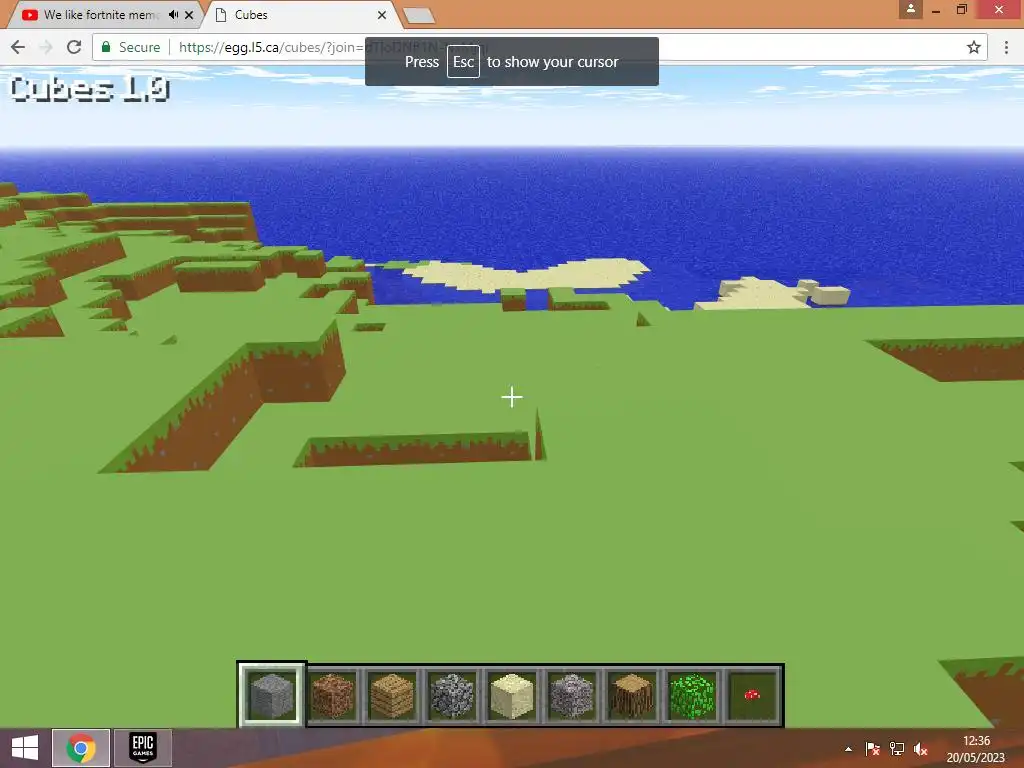Select the dirt block in hotbar
The width and height of the screenshot is (1024, 768).
point(332,696)
